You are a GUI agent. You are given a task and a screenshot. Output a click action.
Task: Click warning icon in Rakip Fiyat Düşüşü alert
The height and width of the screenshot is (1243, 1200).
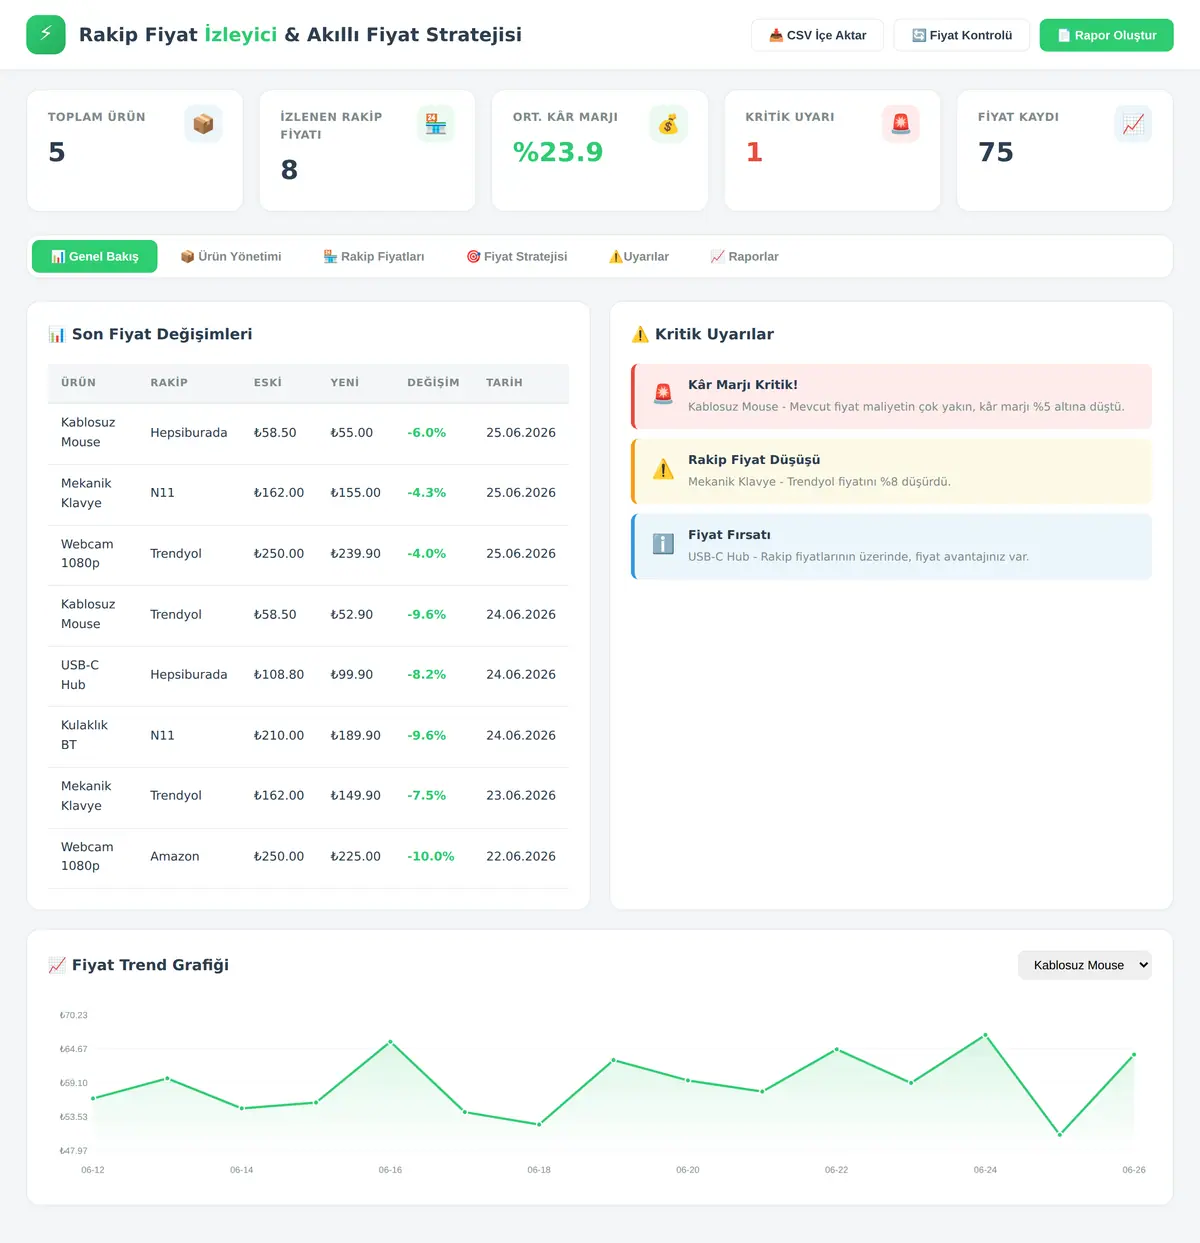(663, 469)
